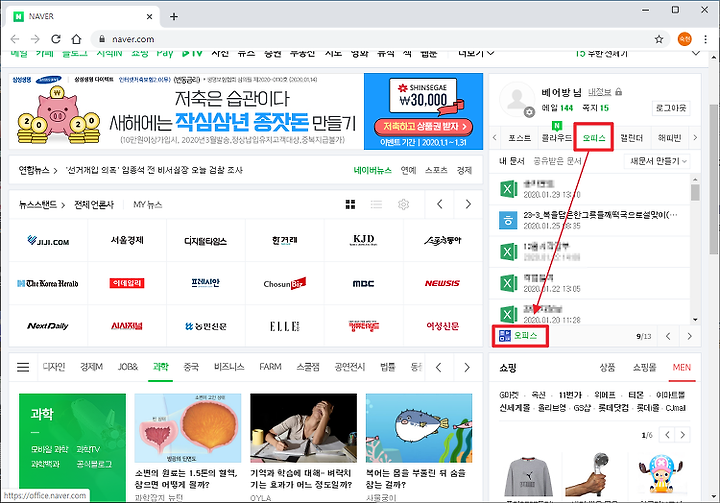The width and height of the screenshot is (720, 503).
Task: Click Shinsegae 저축하고 상품권 받자 banner button
Action: point(423,126)
